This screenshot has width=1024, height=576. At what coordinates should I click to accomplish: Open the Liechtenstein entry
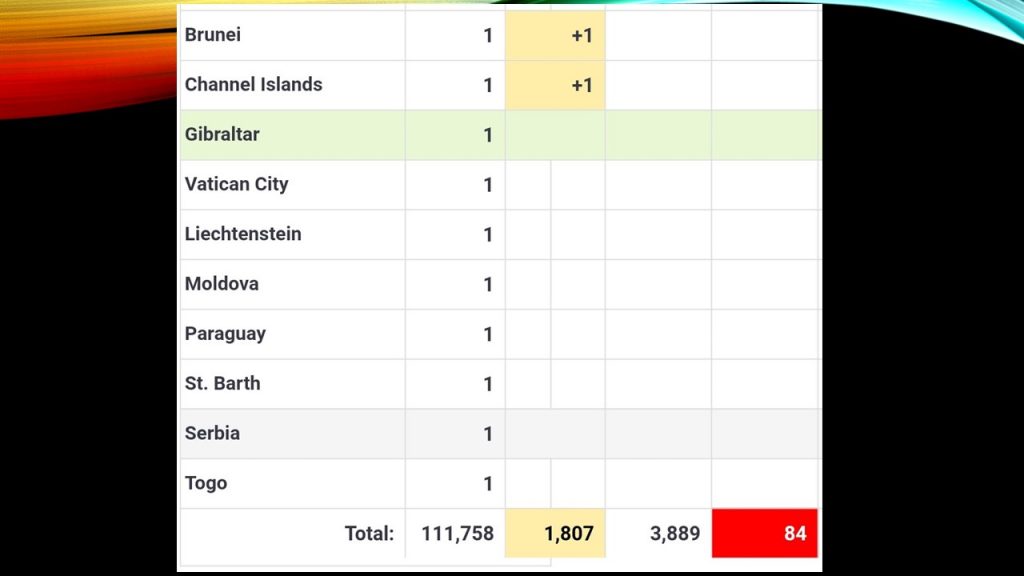243,234
